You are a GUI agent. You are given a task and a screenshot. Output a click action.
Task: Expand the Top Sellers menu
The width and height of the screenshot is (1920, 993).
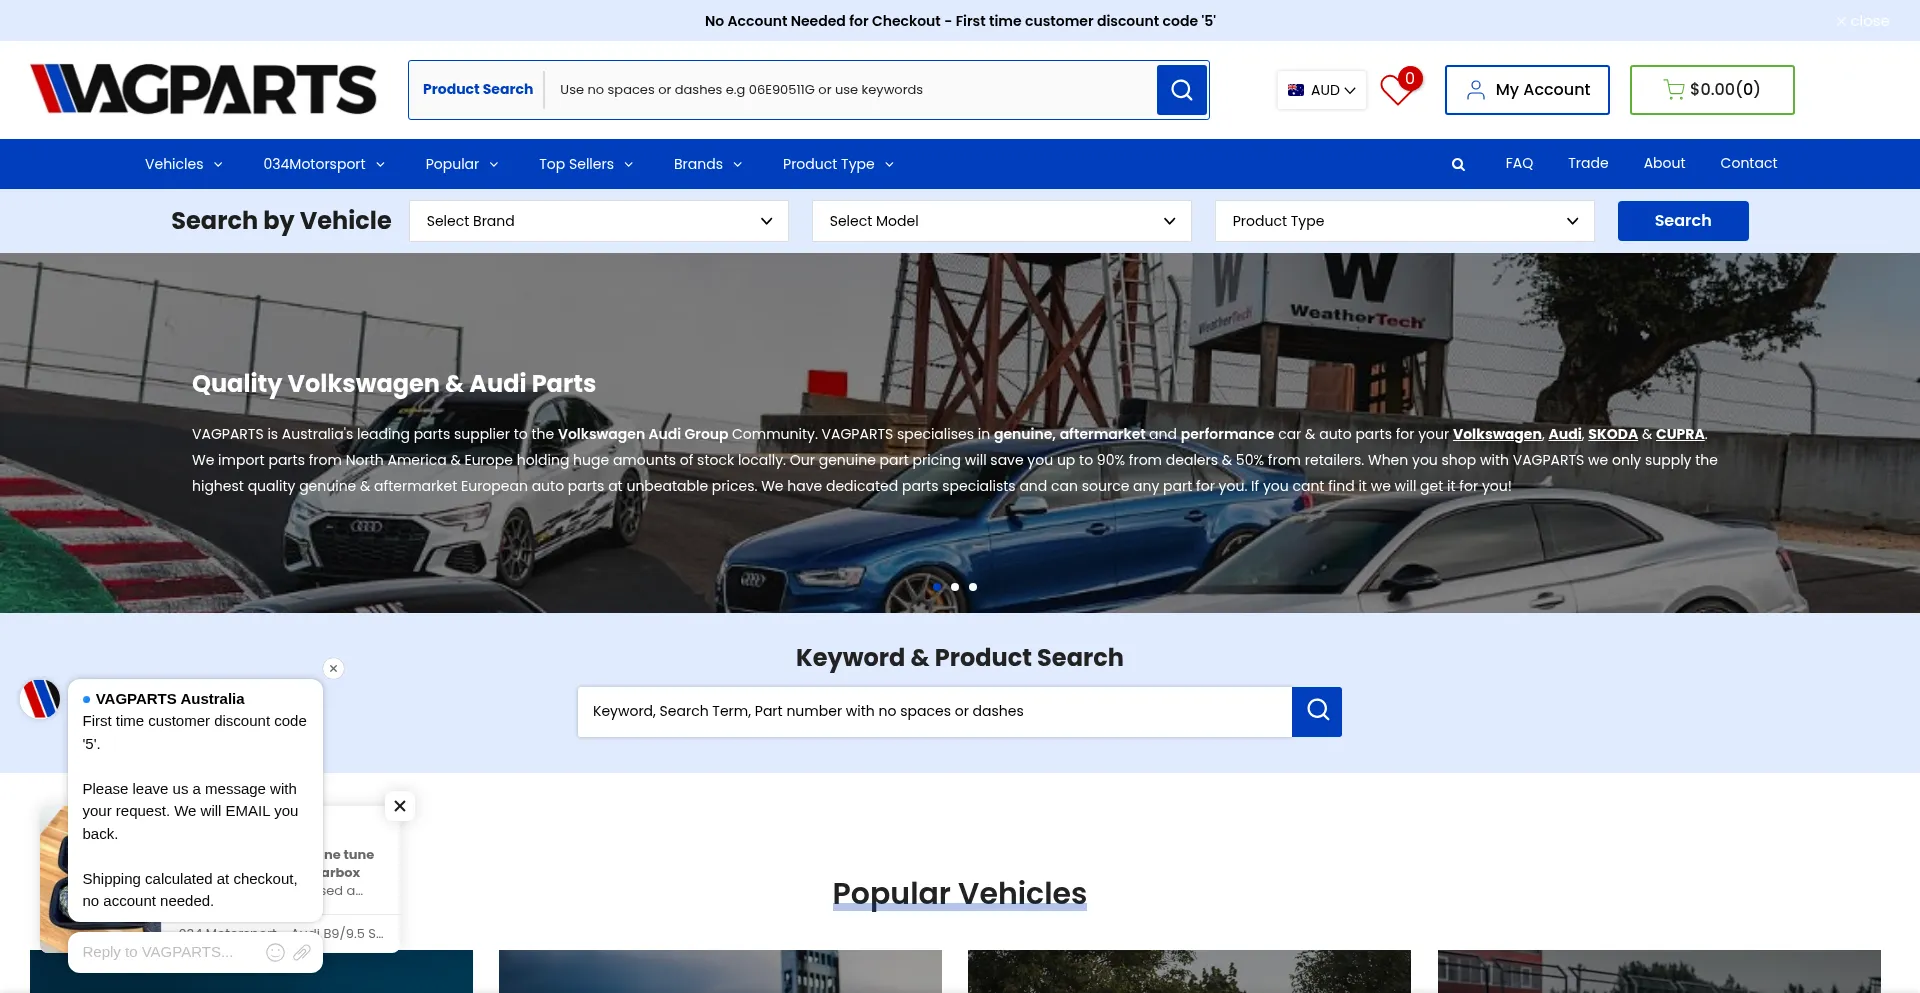point(586,164)
